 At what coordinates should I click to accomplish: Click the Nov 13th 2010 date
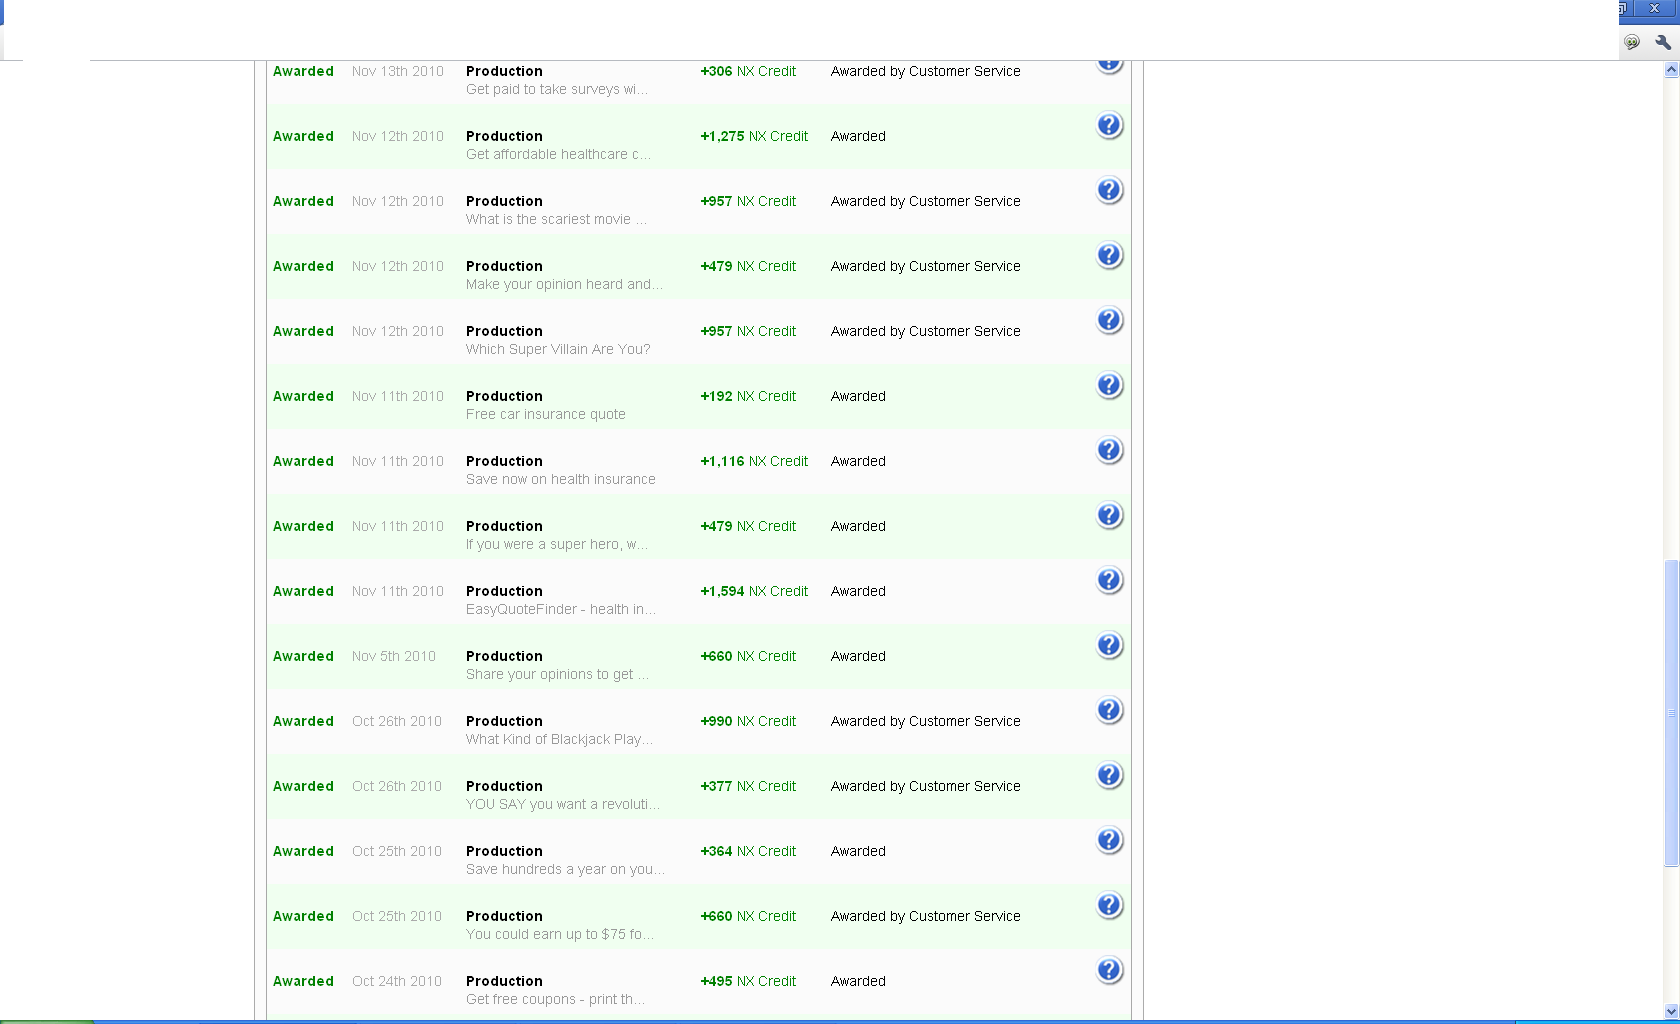[398, 71]
